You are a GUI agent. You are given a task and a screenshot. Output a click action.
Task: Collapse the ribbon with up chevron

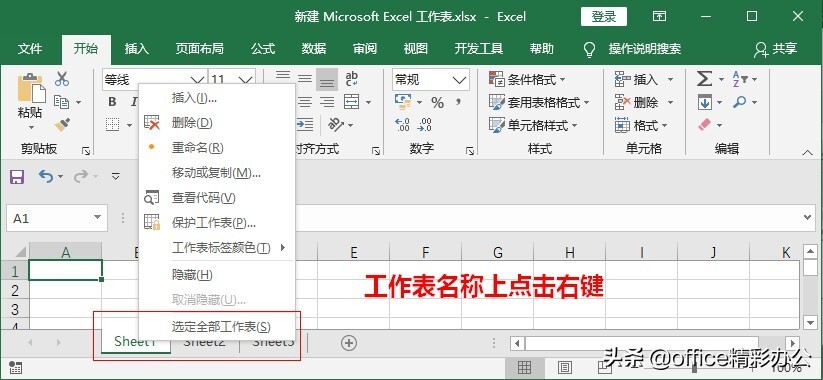tap(808, 153)
